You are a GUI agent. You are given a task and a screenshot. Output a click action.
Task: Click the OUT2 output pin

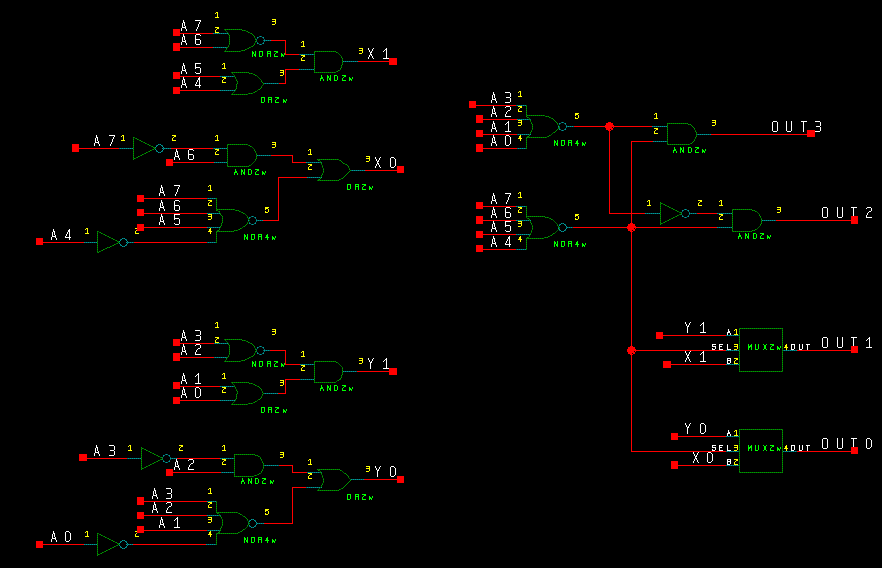tap(854, 220)
